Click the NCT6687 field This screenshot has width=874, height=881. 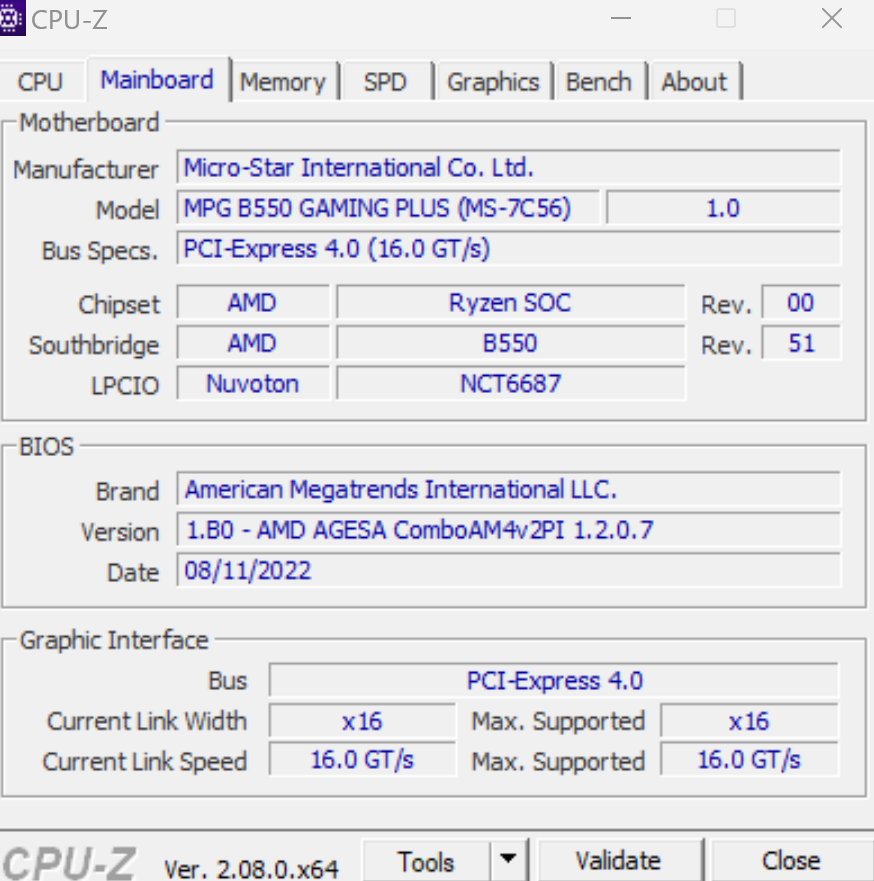pos(511,384)
